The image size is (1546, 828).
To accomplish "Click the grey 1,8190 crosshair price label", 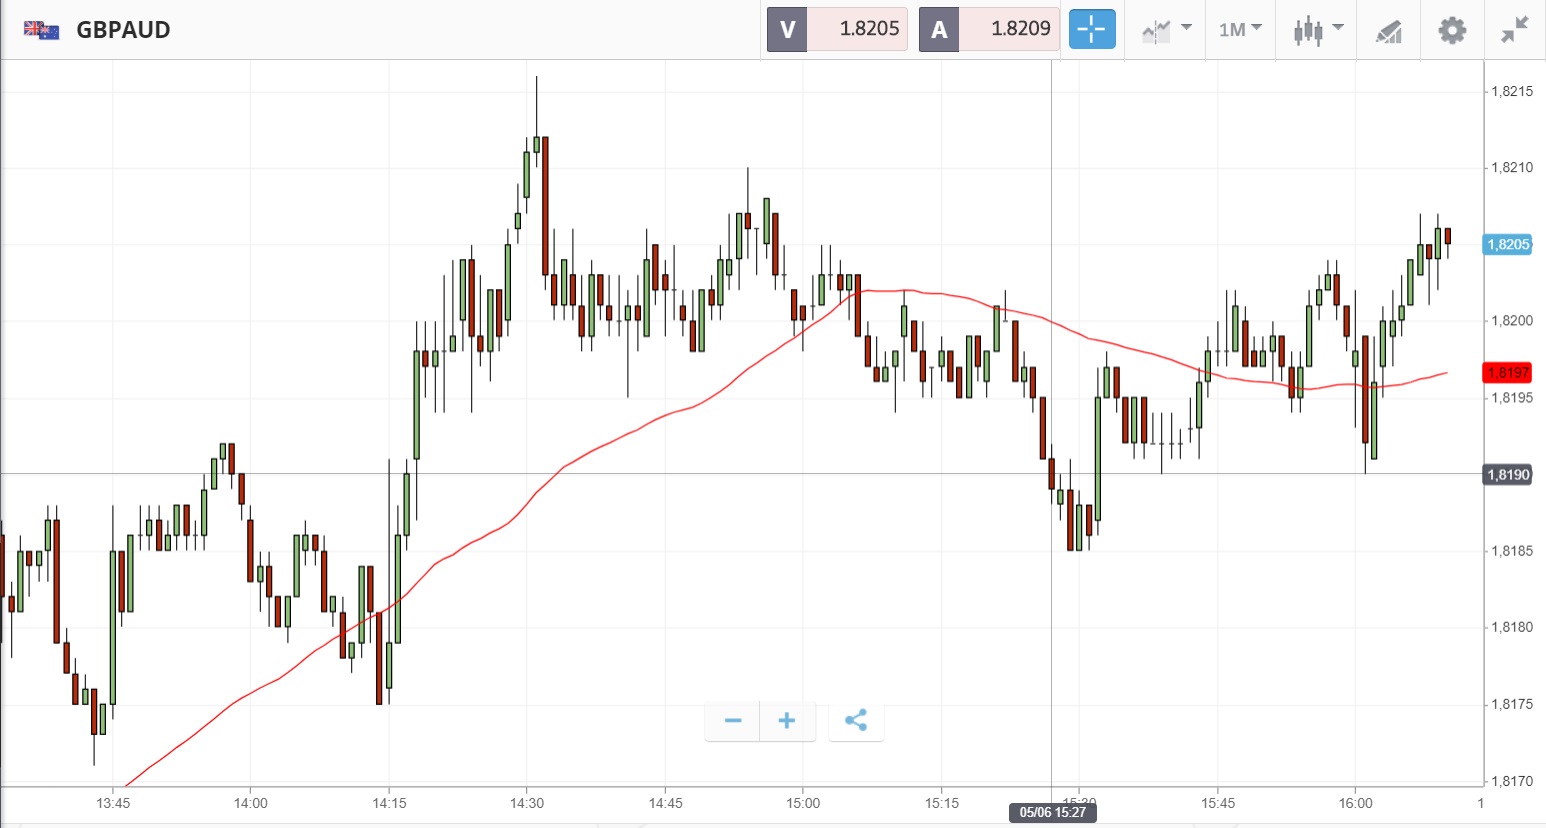I will pos(1508,475).
